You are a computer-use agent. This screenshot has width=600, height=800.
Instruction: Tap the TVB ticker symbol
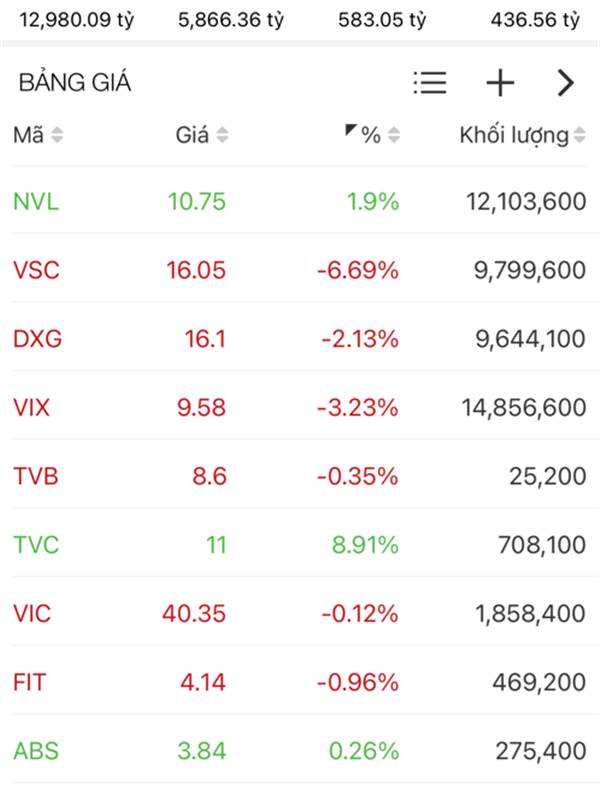coord(36,477)
